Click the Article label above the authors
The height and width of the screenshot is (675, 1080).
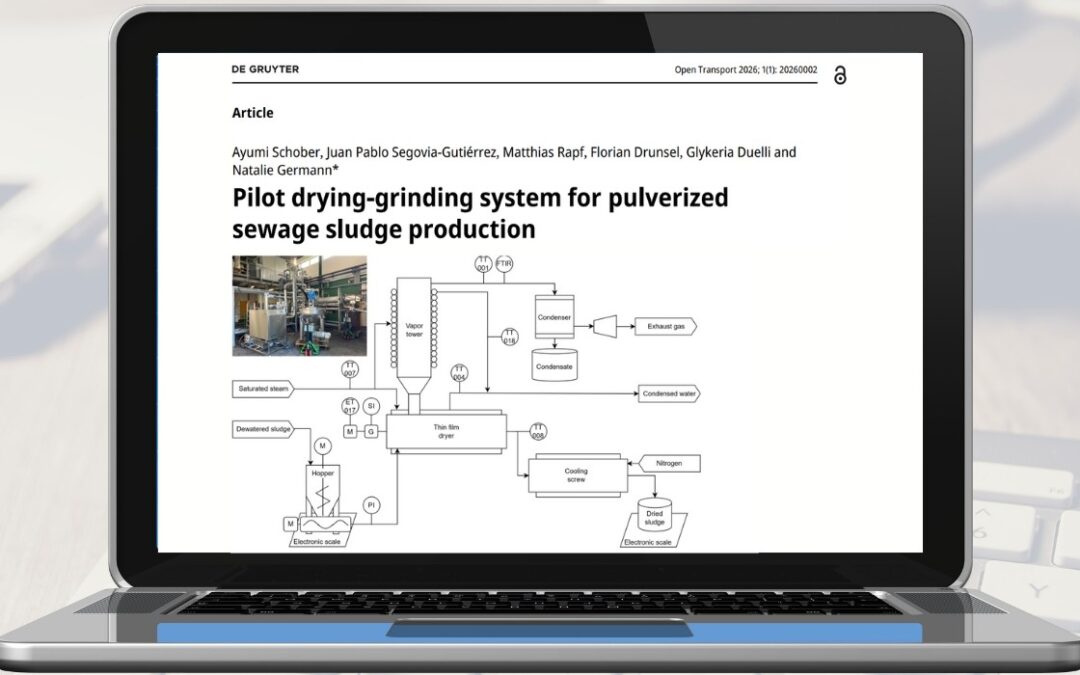pos(254,112)
